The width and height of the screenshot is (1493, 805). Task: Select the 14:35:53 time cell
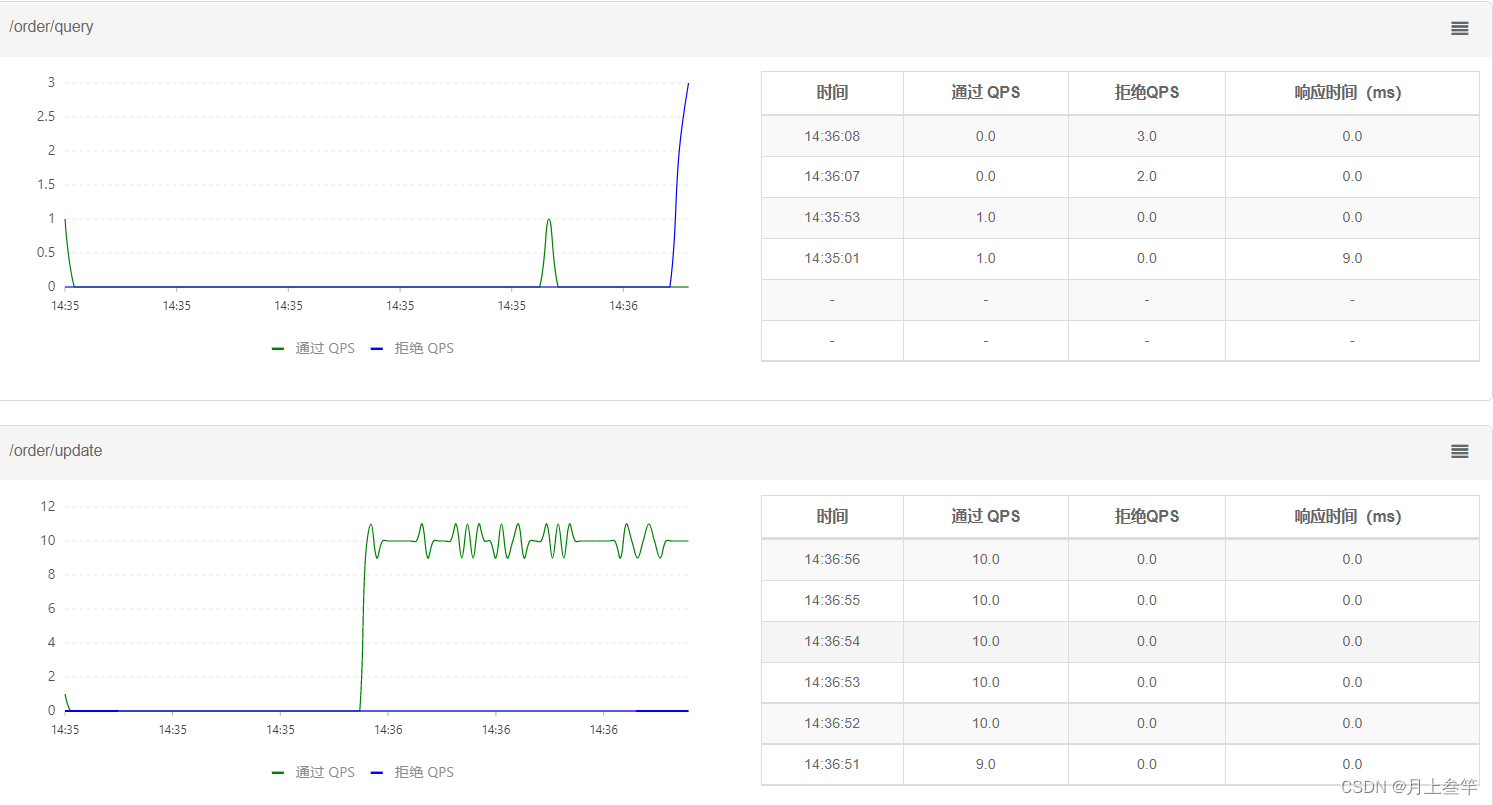tap(832, 217)
